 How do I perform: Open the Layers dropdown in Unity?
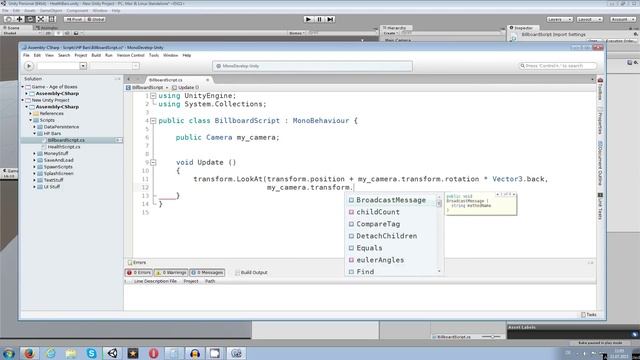click(x=560, y=19)
